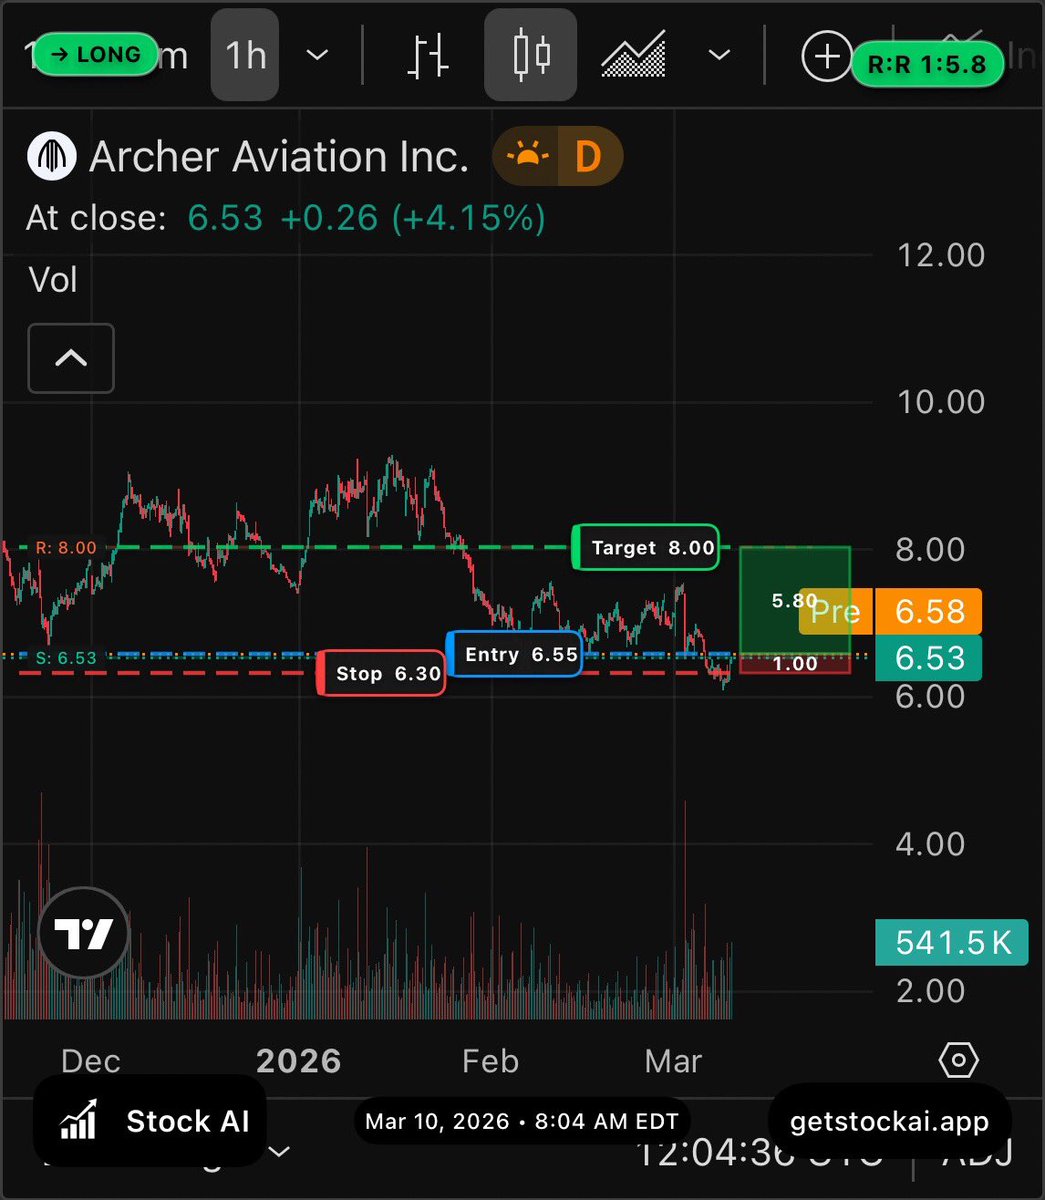Image resolution: width=1045 pixels, height=1200 pixels.
Task: Click the Archer Aviation Inc. symbol name
Action: point(279,157)
